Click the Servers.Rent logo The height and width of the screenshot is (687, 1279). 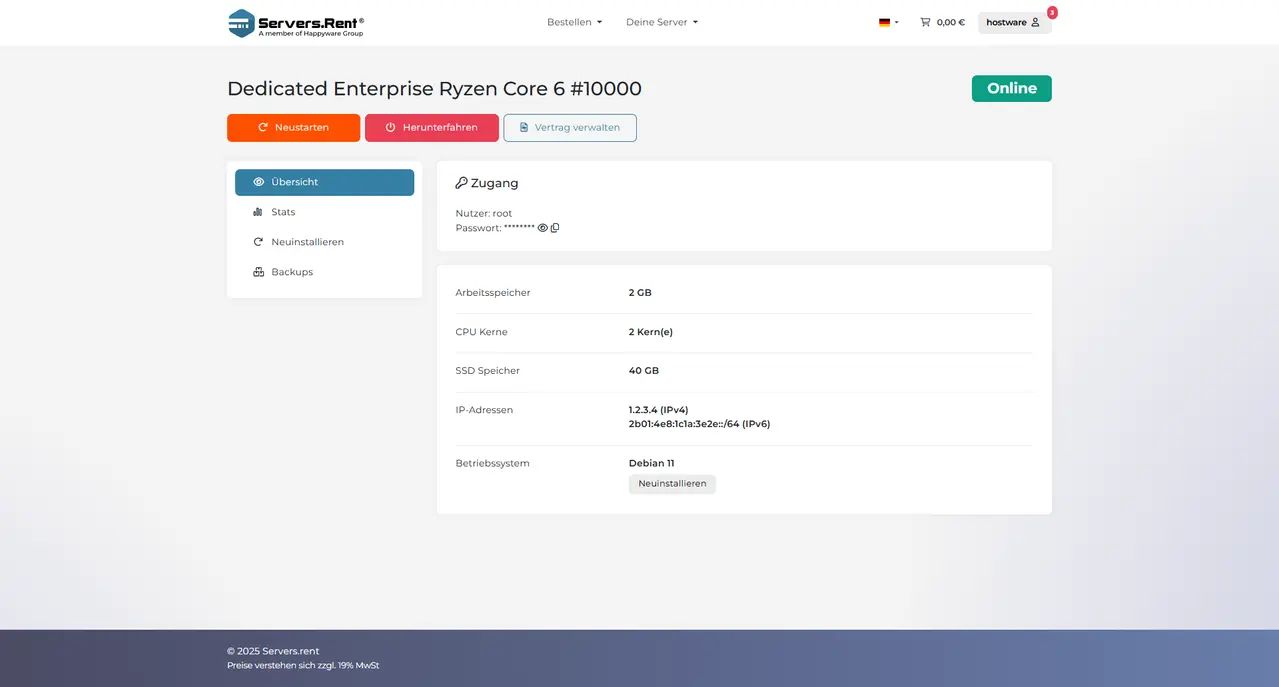(296, 23)
